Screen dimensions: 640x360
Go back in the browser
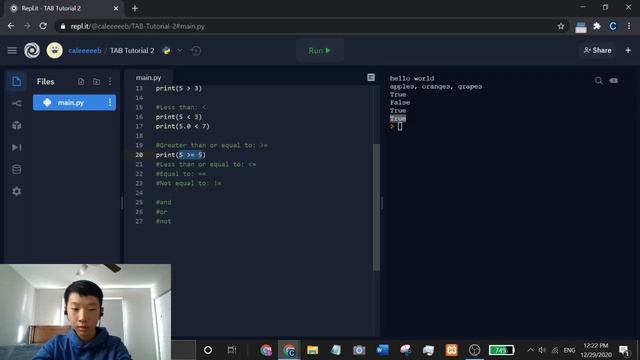click(x=11, y=26)
